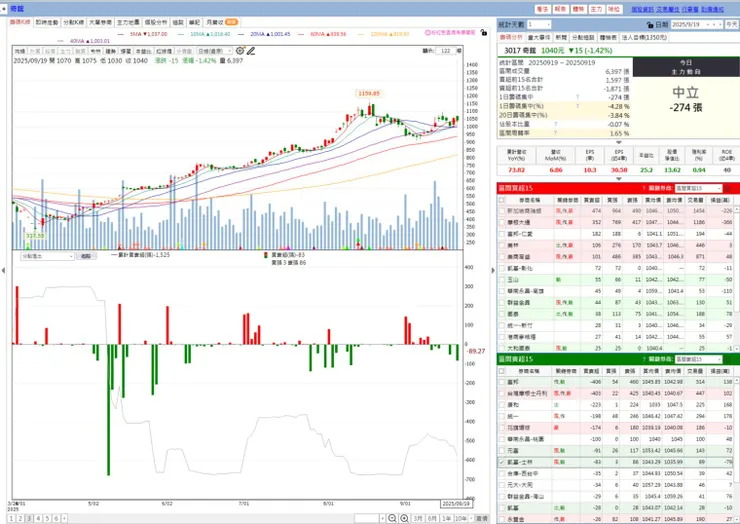Open 體檢表 tab in right panel

(608, 37)
